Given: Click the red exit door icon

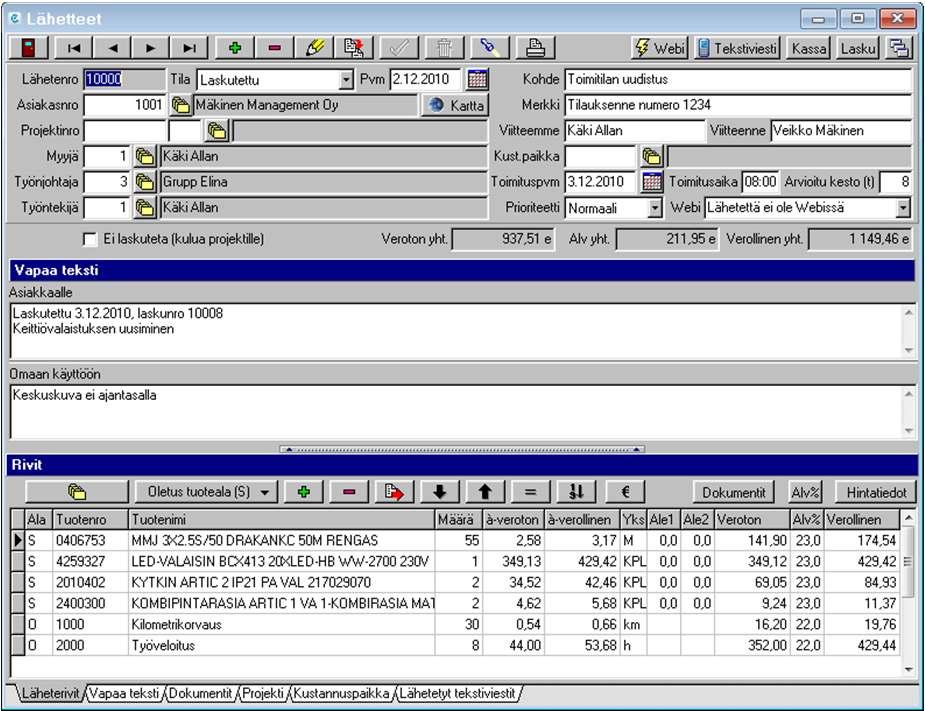Looking at the screenshot, I should 28,48.
